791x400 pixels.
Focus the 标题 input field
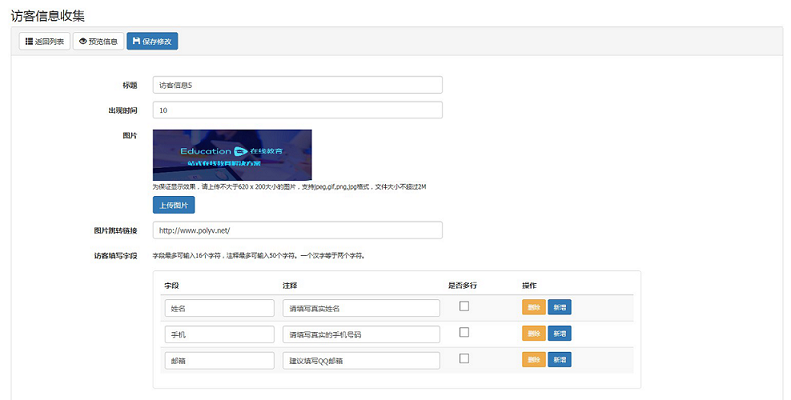click(297, 85)
